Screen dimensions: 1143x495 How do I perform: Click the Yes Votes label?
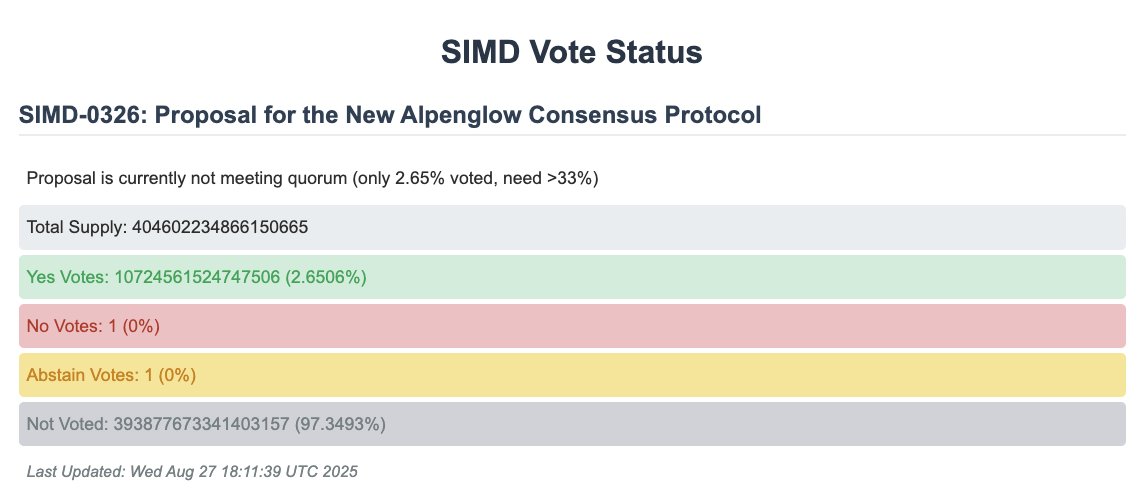tap(68, 277)
